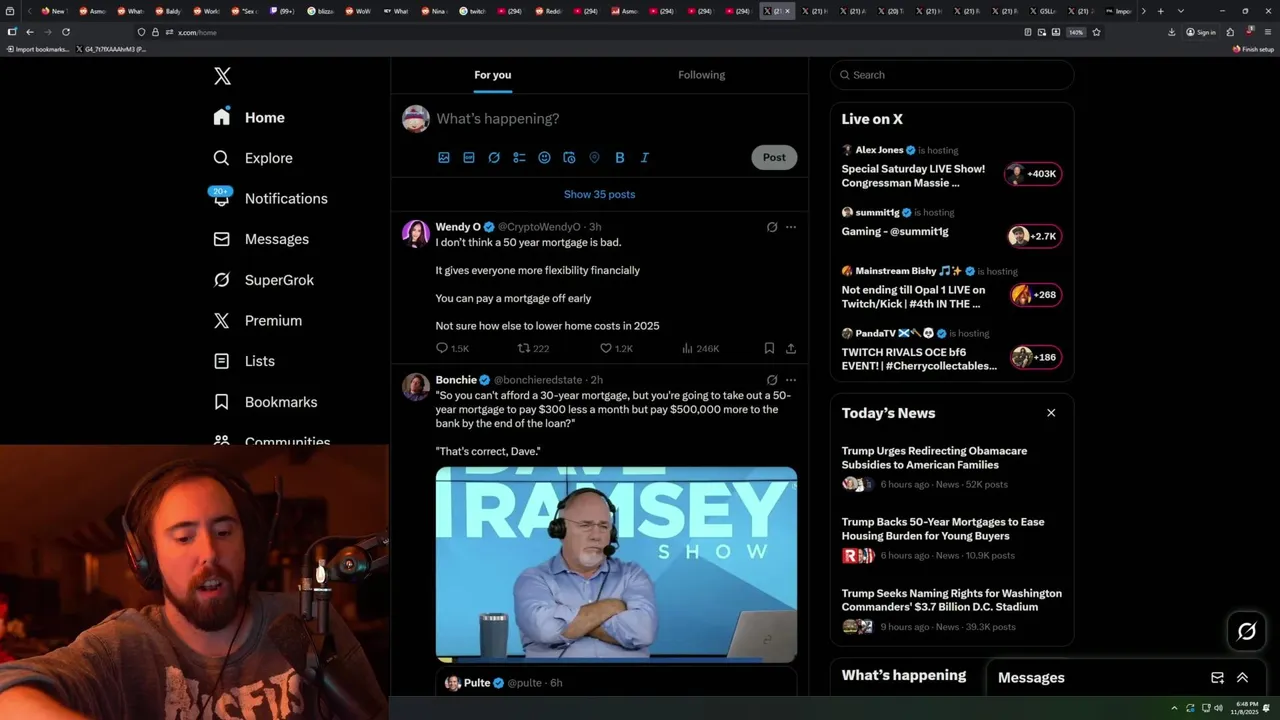Viewport: 1280px width, 720px height.
Task: Open 50-Year Mortgages news story
Action: (951, 539)
